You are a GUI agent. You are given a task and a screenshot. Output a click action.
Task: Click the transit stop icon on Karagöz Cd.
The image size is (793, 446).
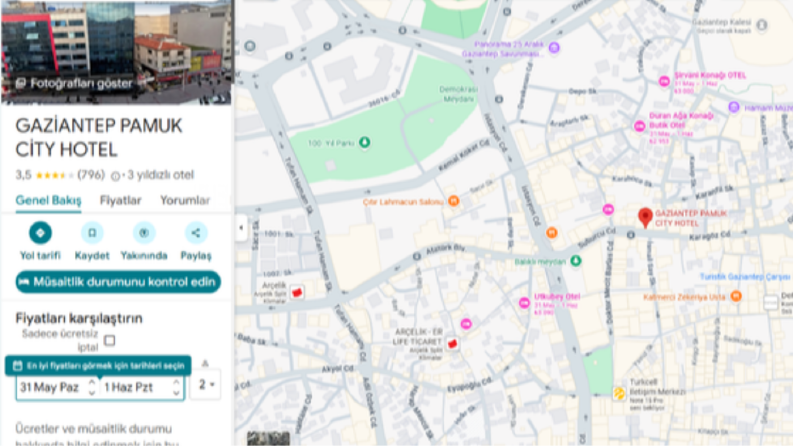coord(631,235)
